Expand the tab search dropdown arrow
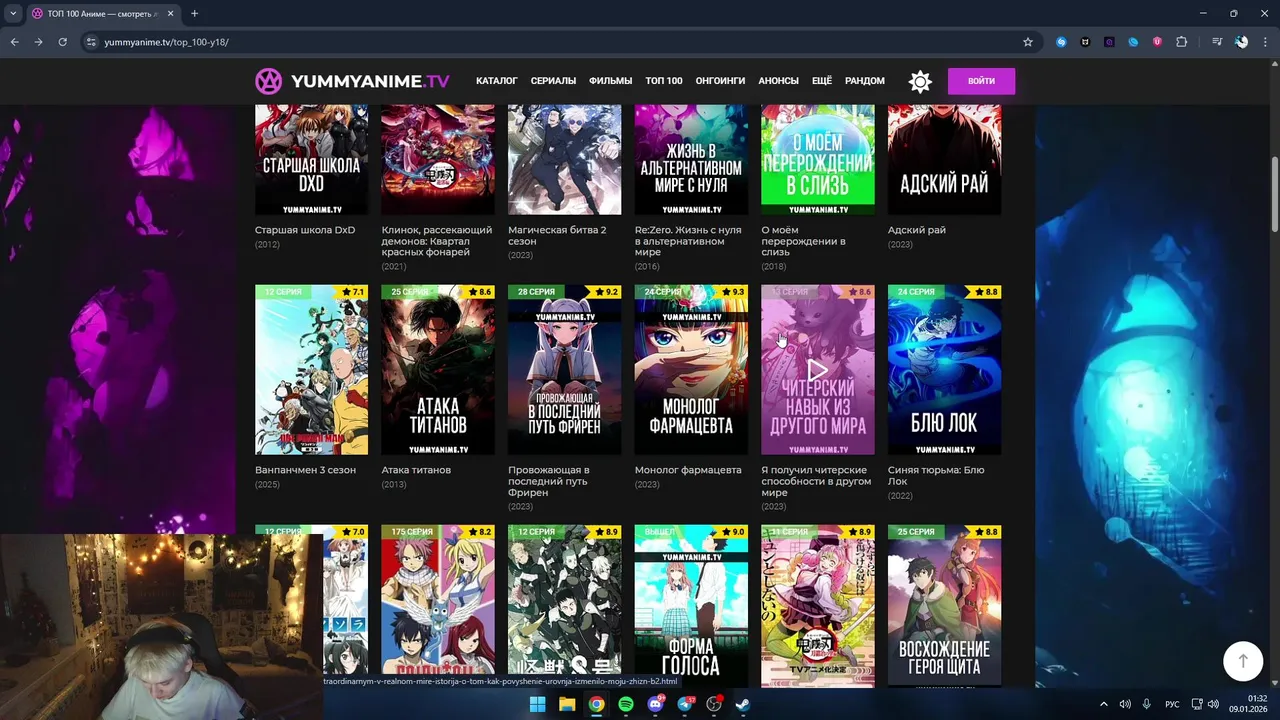 coord(13,13)
